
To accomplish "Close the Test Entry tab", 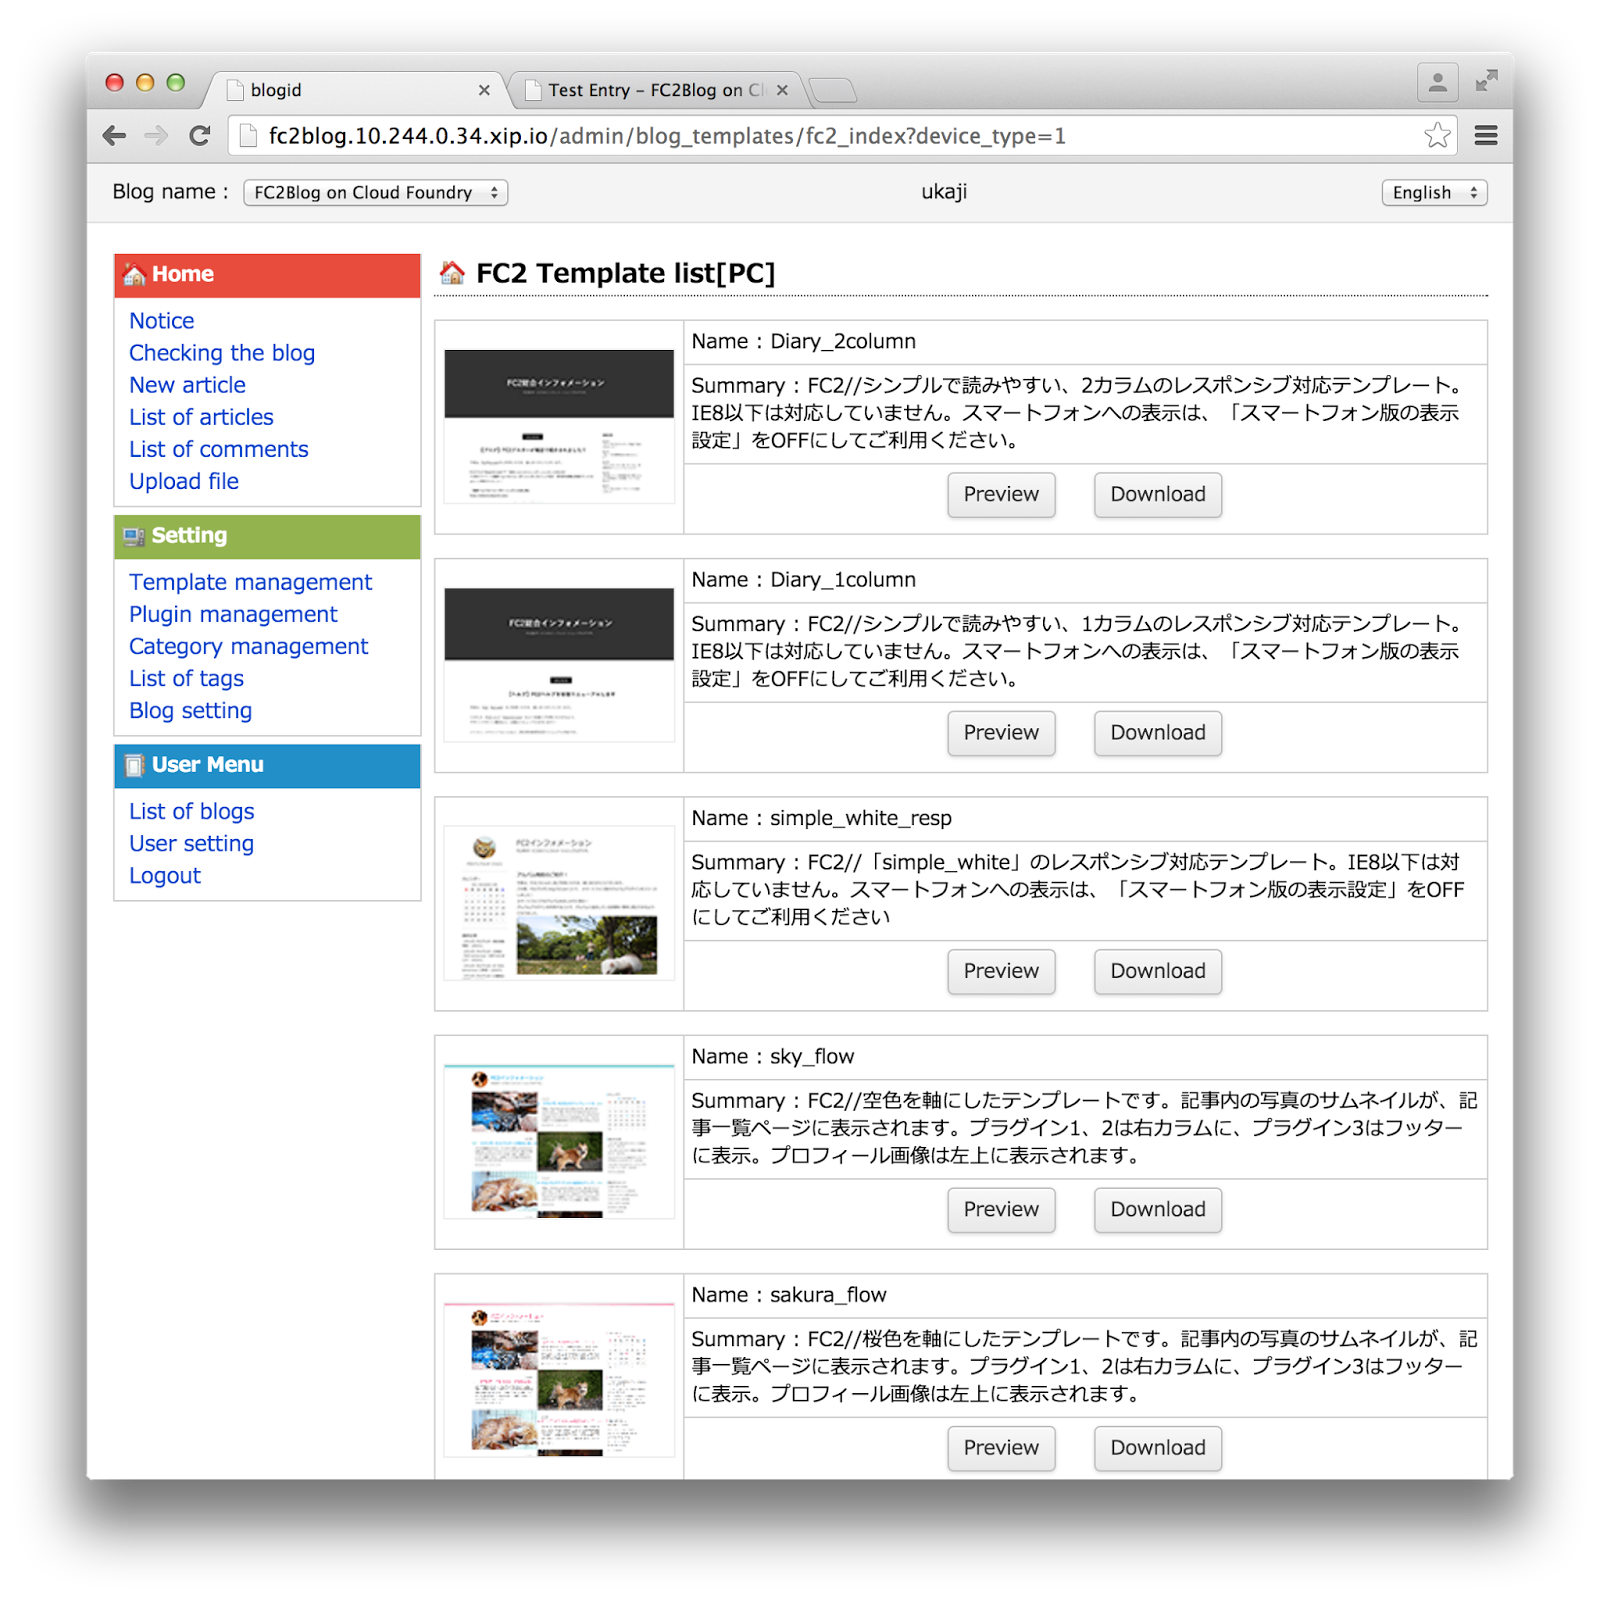I will 782,90.
